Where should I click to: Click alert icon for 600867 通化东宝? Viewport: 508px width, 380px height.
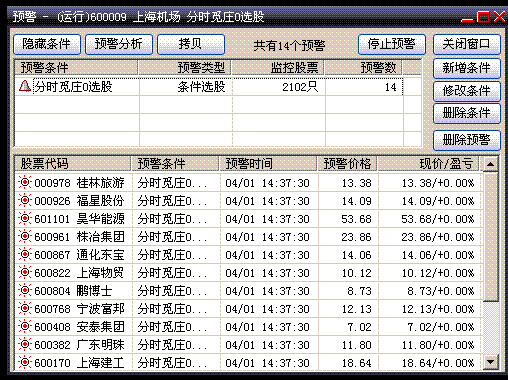(x=25, y=255)
